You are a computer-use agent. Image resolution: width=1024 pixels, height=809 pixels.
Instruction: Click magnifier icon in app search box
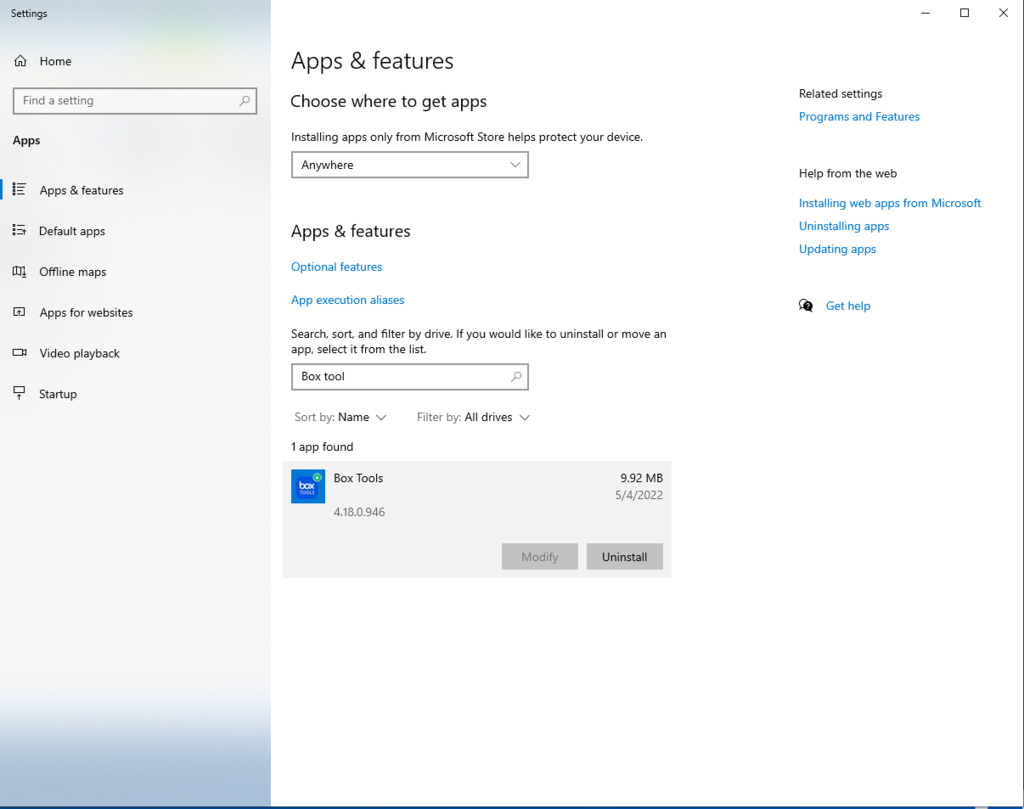coord(516,377)
